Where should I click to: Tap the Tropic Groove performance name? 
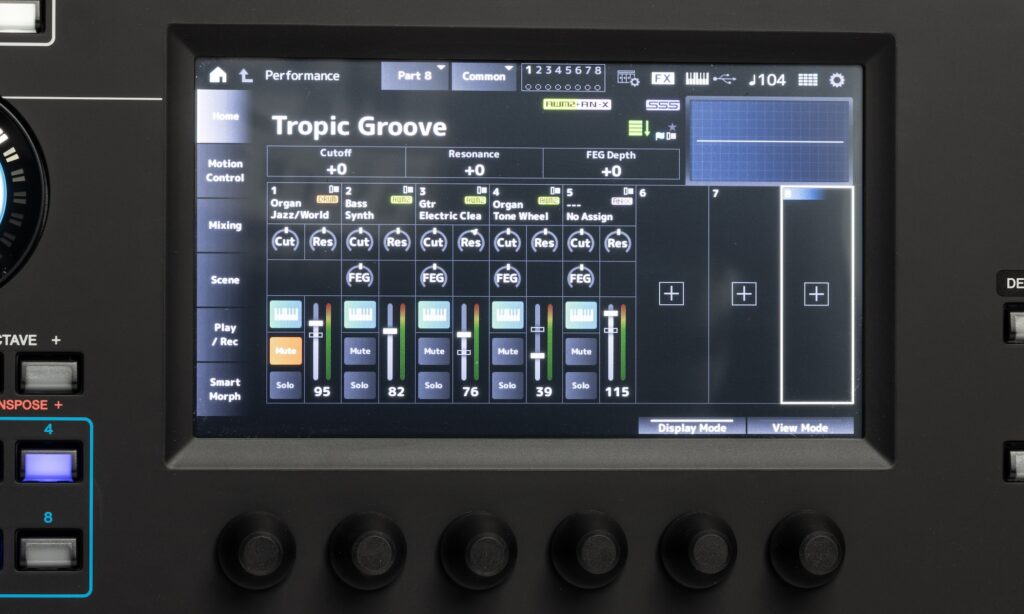(x=359, y=127)
